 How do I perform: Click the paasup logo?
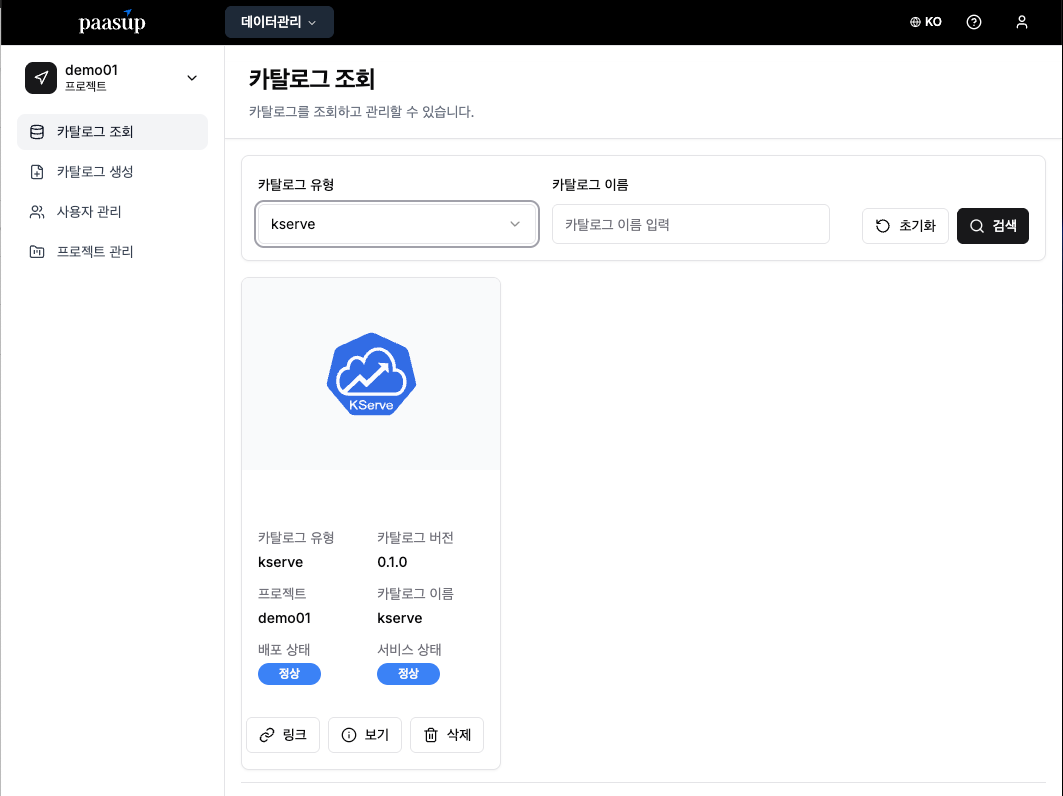pos(112,22)
